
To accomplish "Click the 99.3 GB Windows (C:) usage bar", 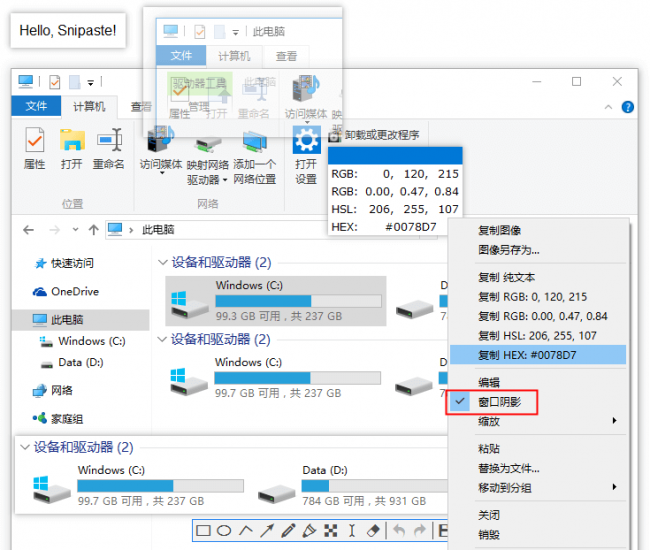I will click(x=298, y=300).
